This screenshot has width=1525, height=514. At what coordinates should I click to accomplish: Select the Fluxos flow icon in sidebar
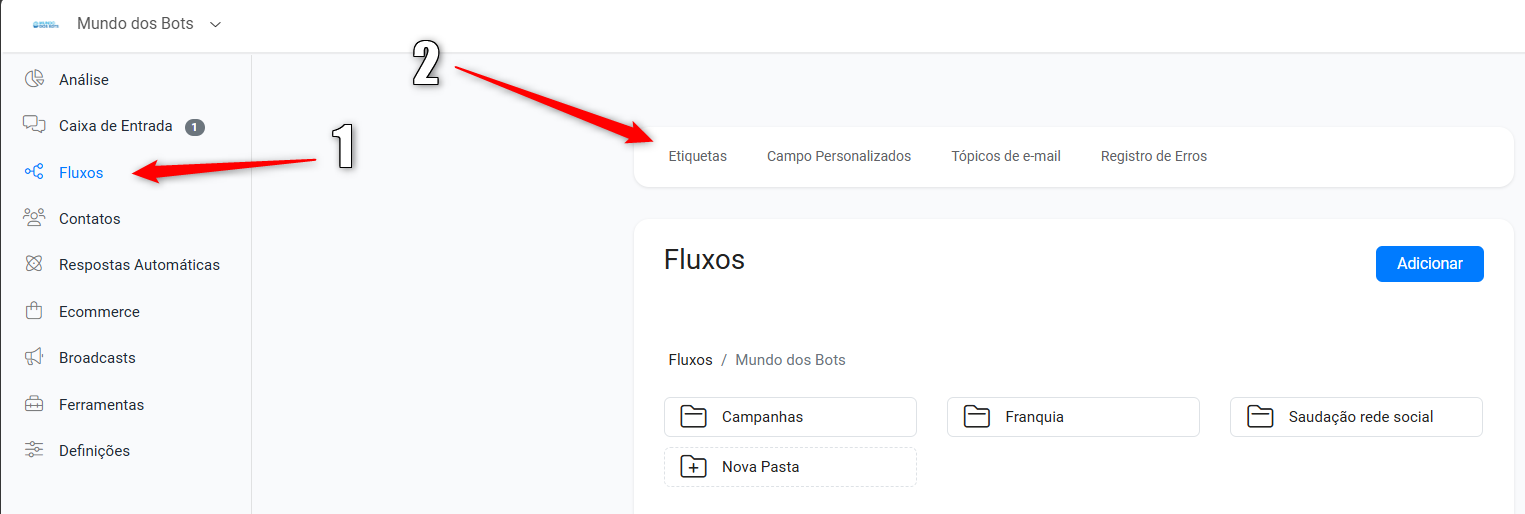click(x=35, y=172)
